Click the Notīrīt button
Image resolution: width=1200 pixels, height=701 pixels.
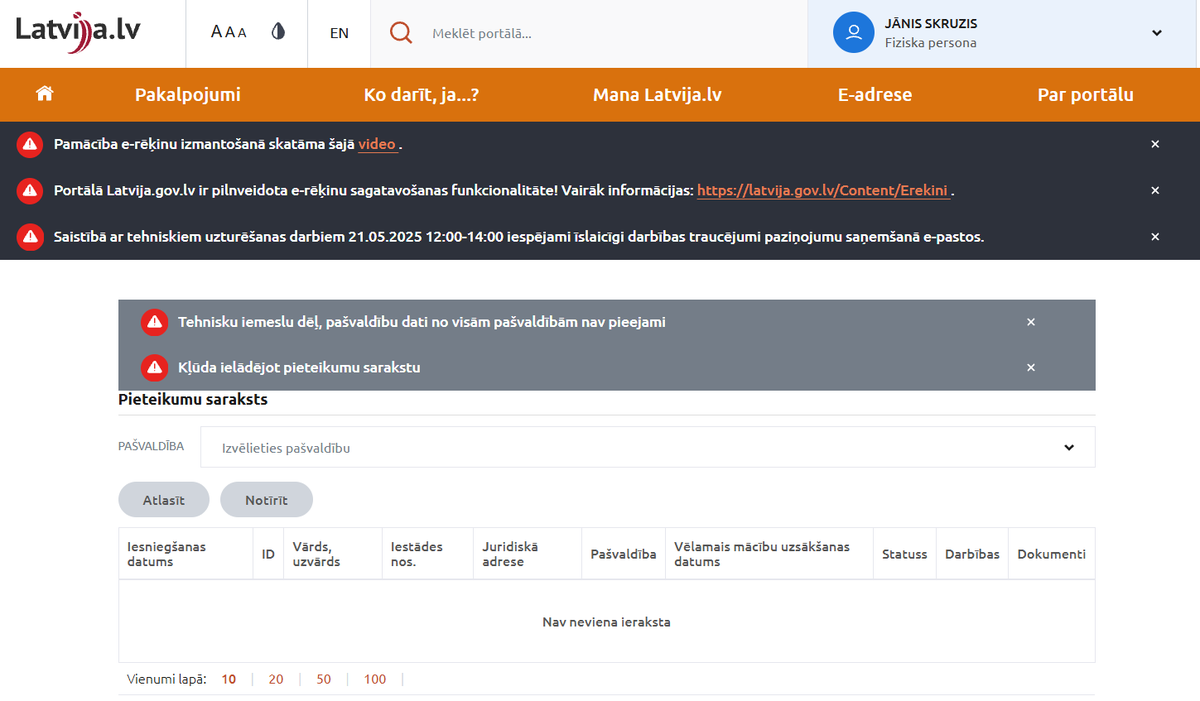tap(266, 499)
